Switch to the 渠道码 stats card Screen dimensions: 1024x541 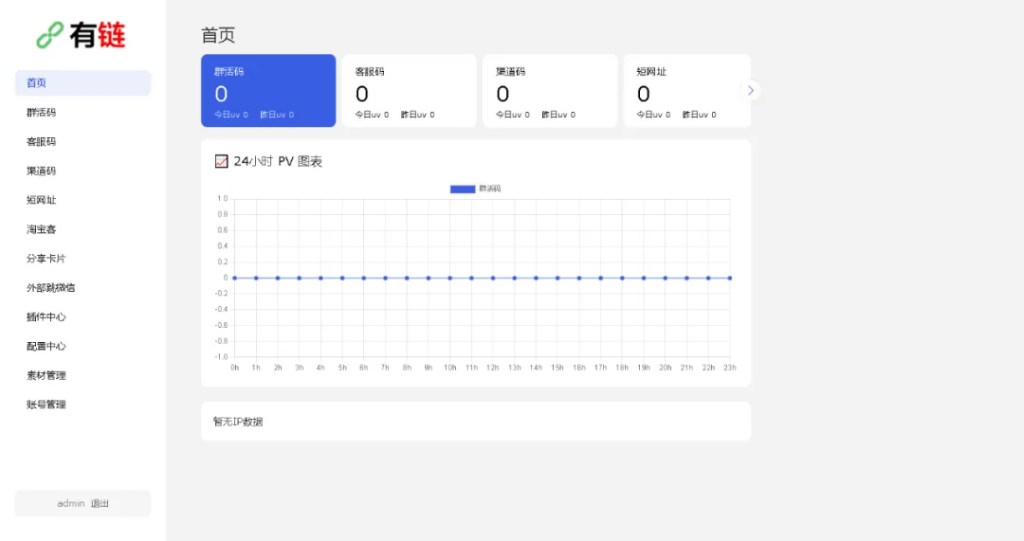click(550, 91)
